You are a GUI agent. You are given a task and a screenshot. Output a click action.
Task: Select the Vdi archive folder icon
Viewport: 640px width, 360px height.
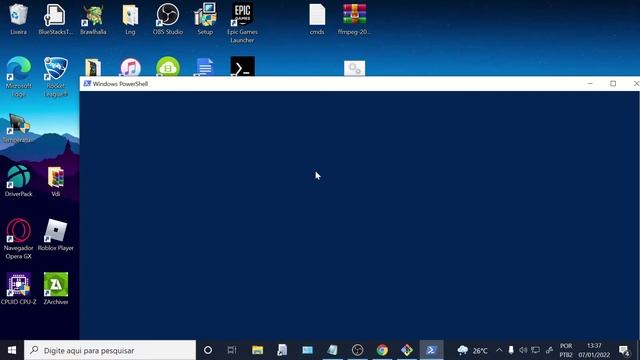pyautogui.click(x=56, y=181)
